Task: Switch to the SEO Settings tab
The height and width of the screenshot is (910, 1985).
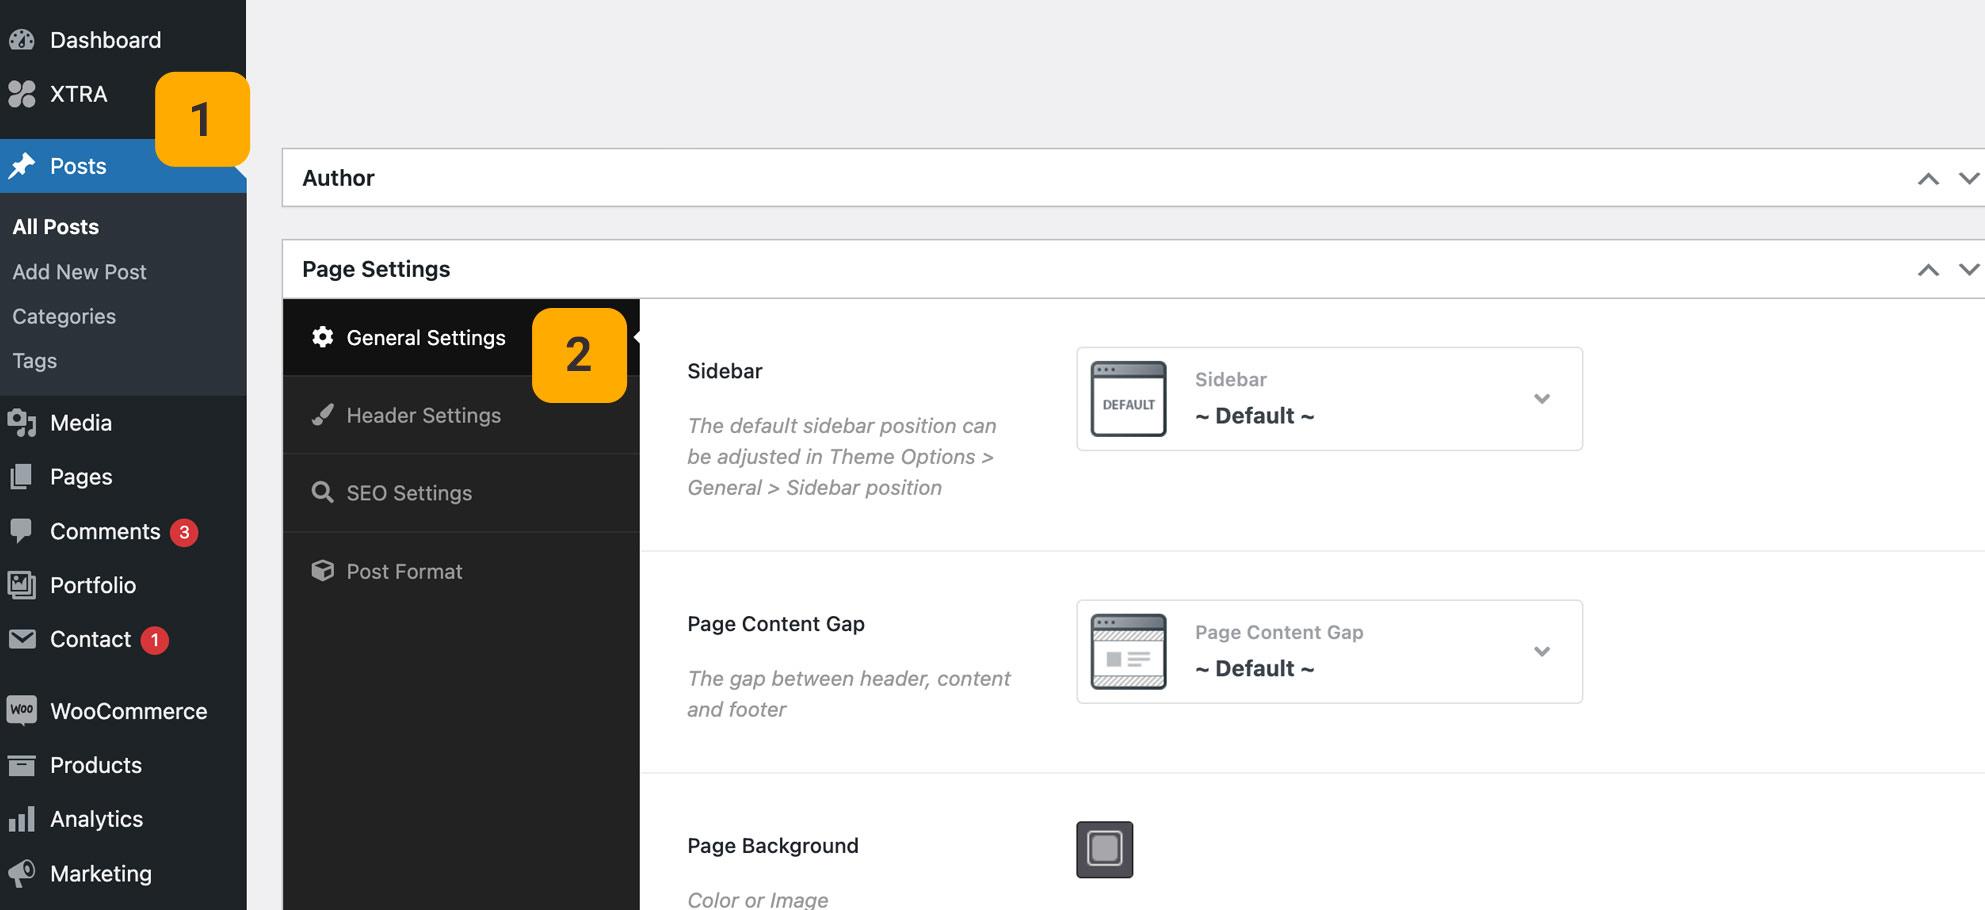Action: [x=409, y=493]
